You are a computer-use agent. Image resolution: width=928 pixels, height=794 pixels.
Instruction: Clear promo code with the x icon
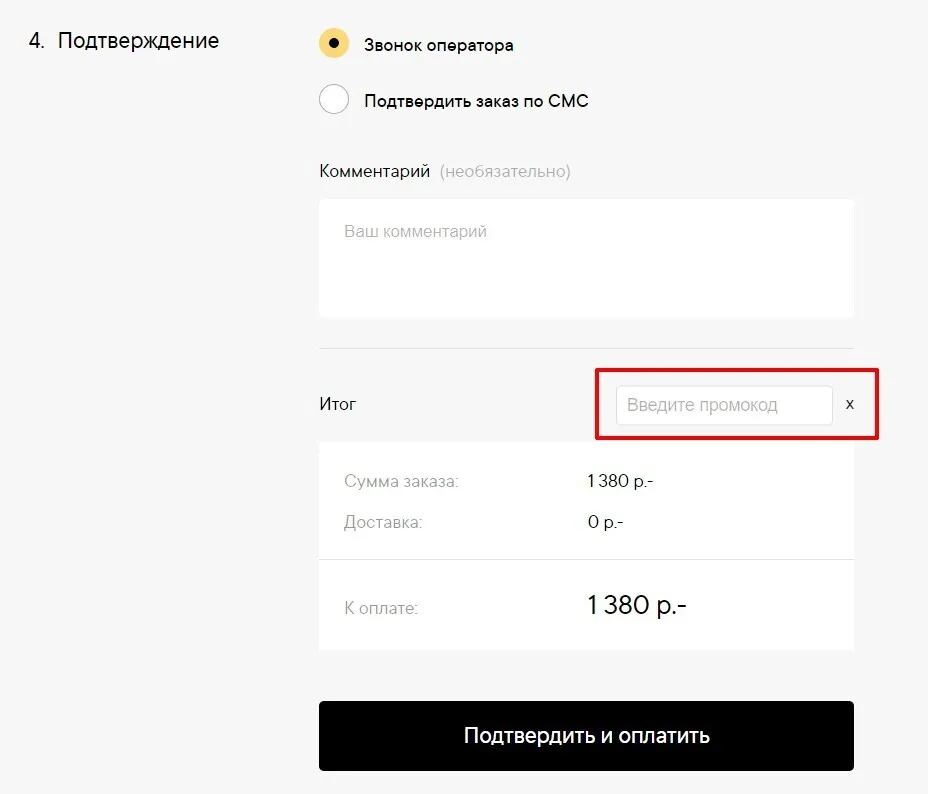pyautogui.click(x=850, y=405)
